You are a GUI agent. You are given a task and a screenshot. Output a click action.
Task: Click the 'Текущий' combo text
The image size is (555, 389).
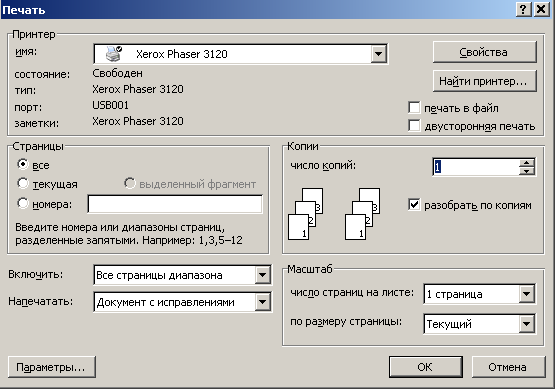point(449,324)
